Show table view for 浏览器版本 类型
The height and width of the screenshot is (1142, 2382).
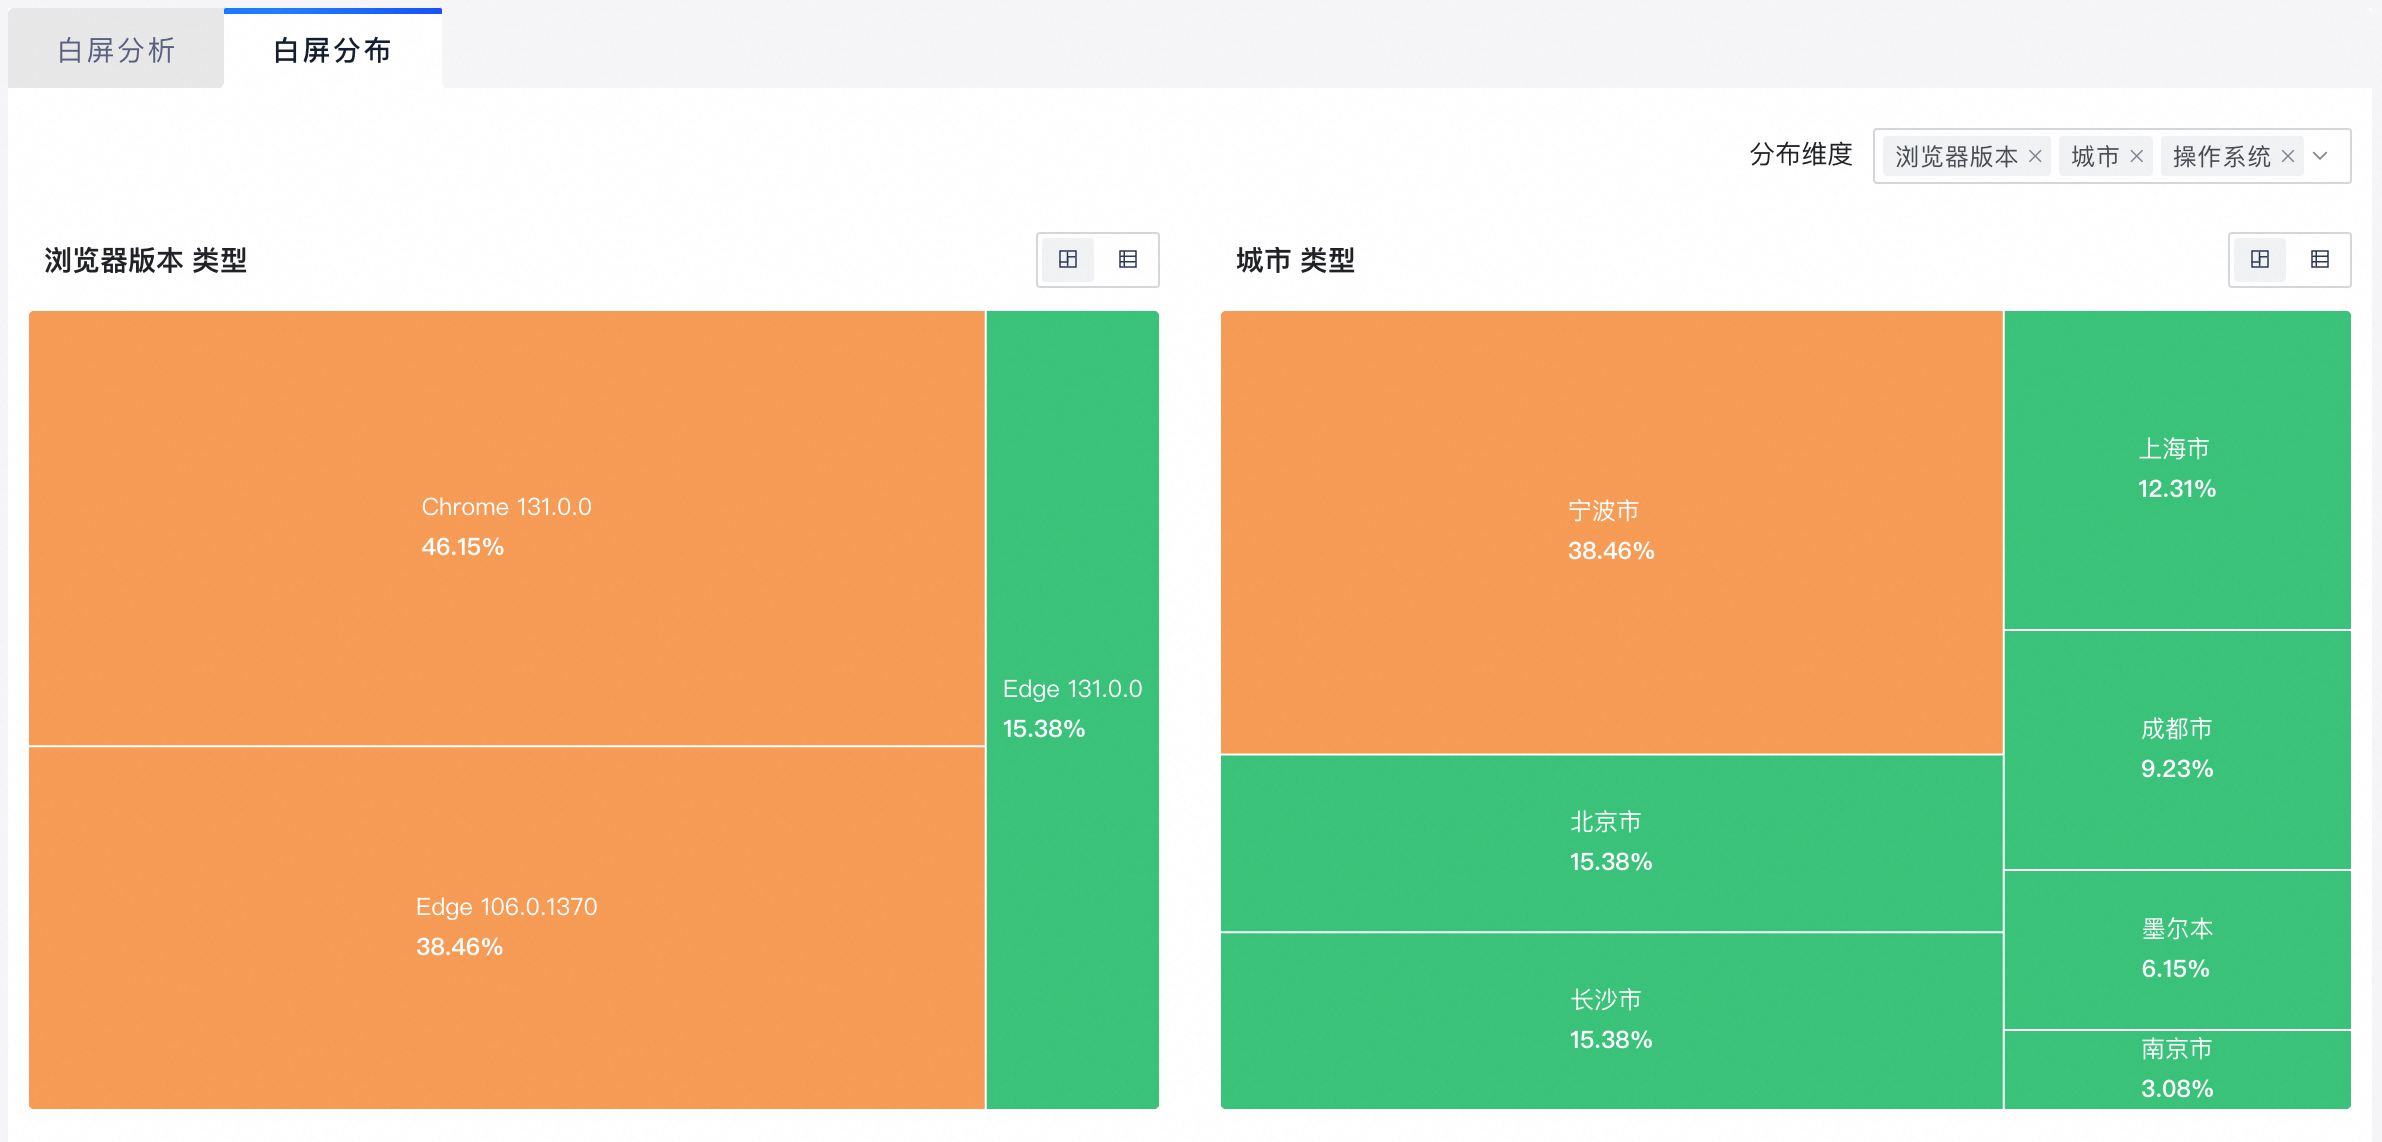pyautogui.click(x=1128, y=259)
